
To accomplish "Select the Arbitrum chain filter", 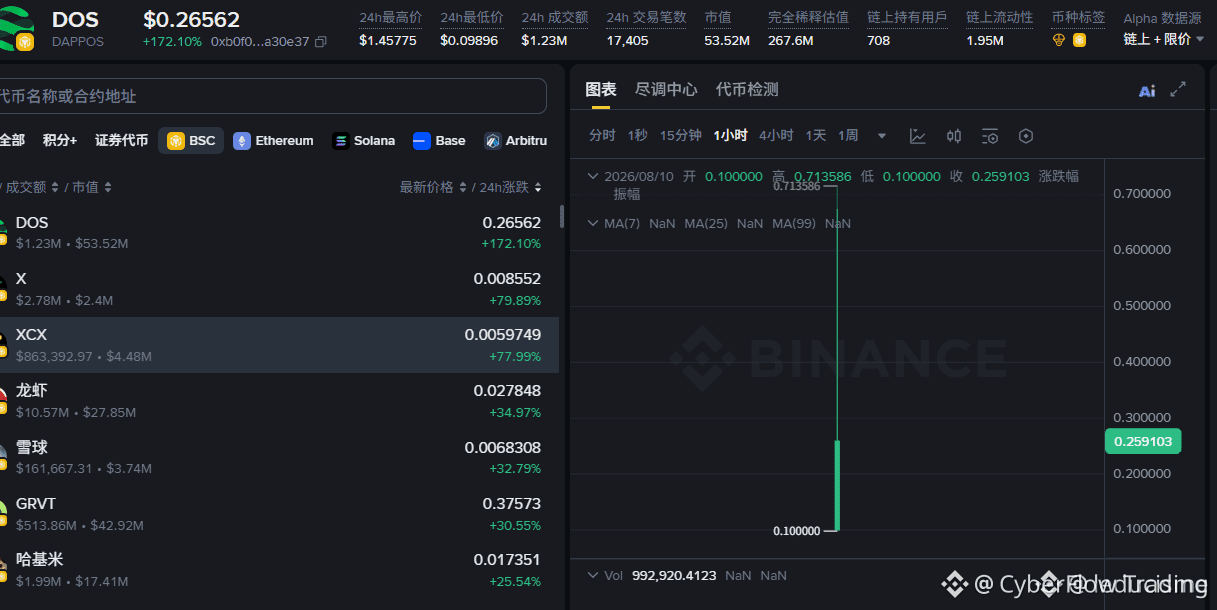I will point(516,141).
